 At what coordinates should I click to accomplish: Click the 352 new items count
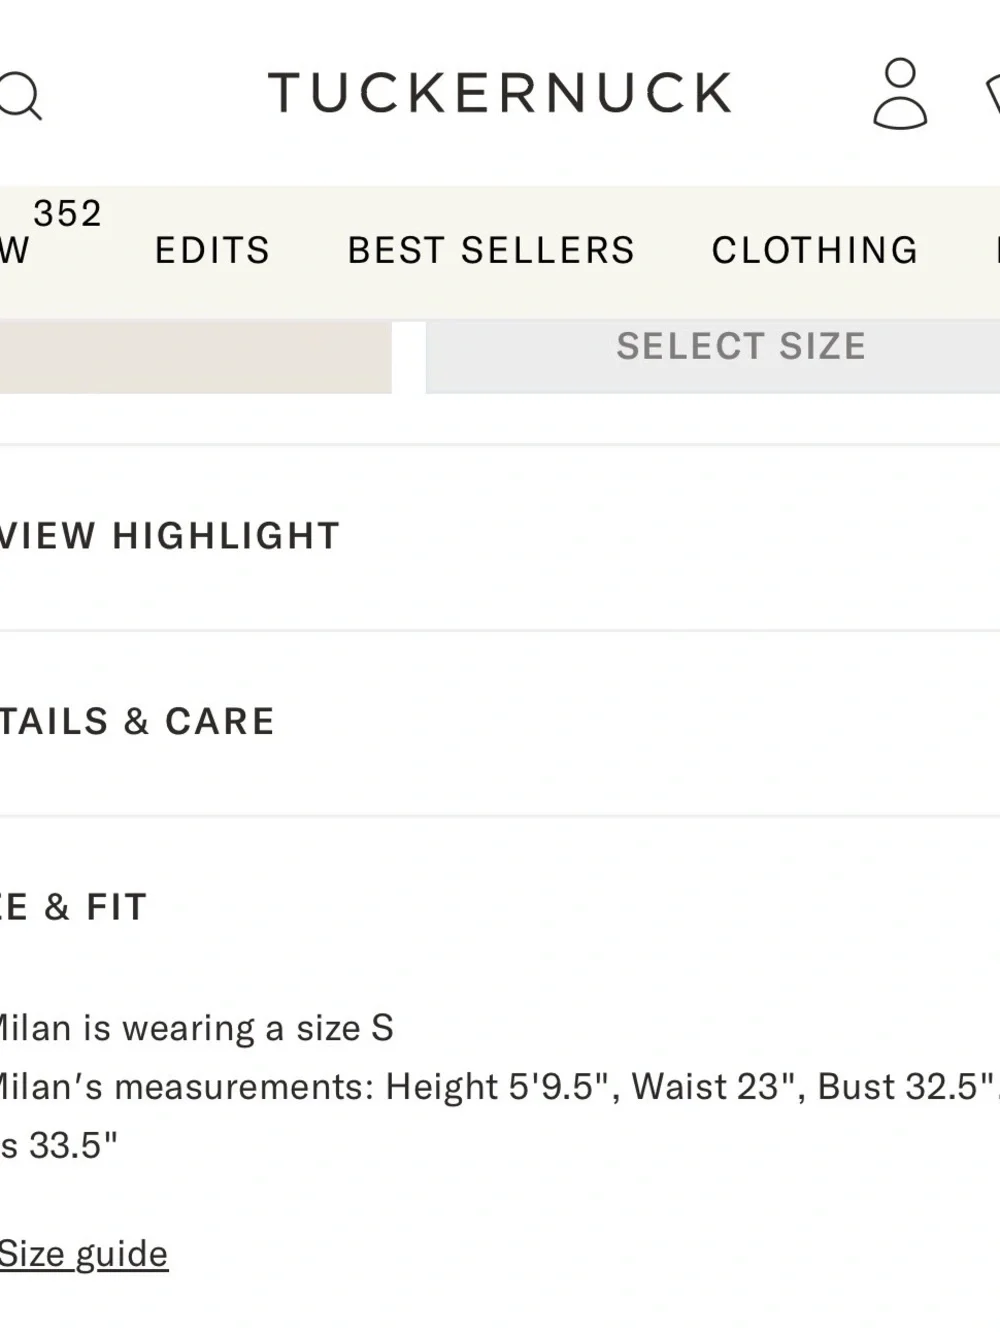(x=67, y=213)
